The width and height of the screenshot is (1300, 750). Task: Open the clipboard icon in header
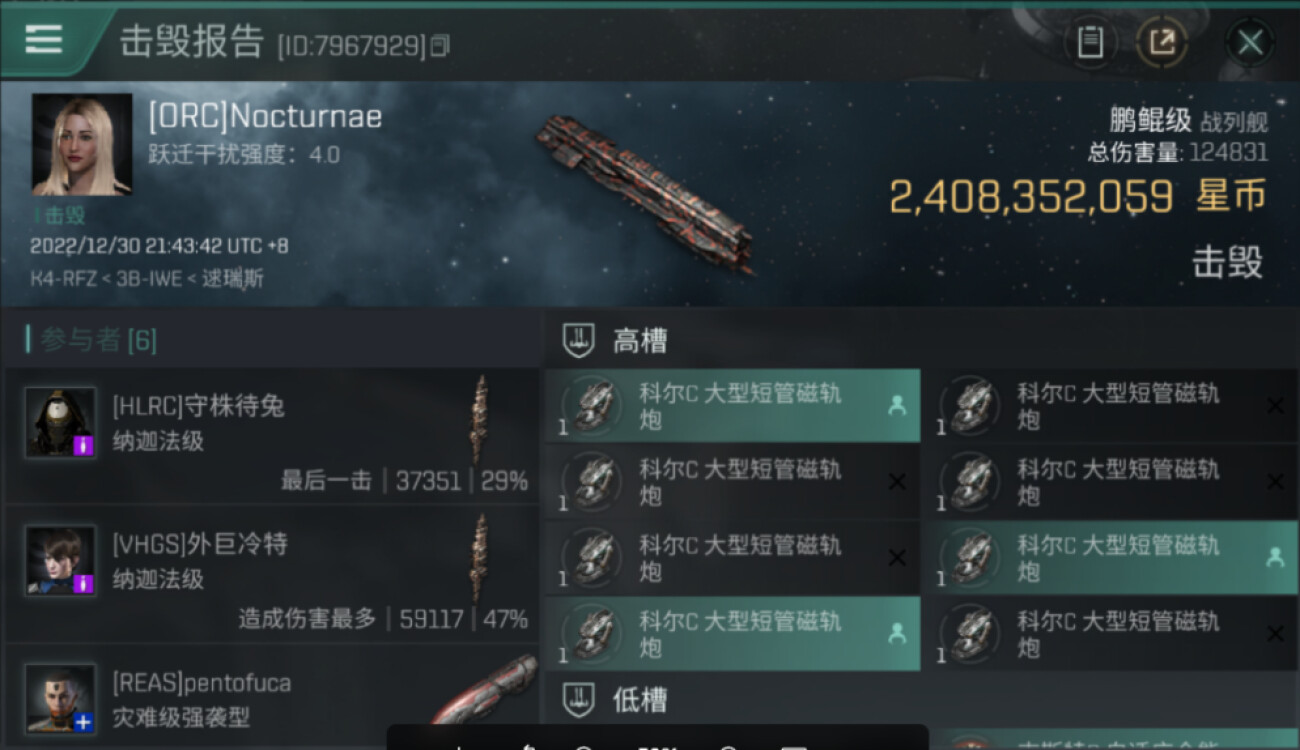[1090, 42]
